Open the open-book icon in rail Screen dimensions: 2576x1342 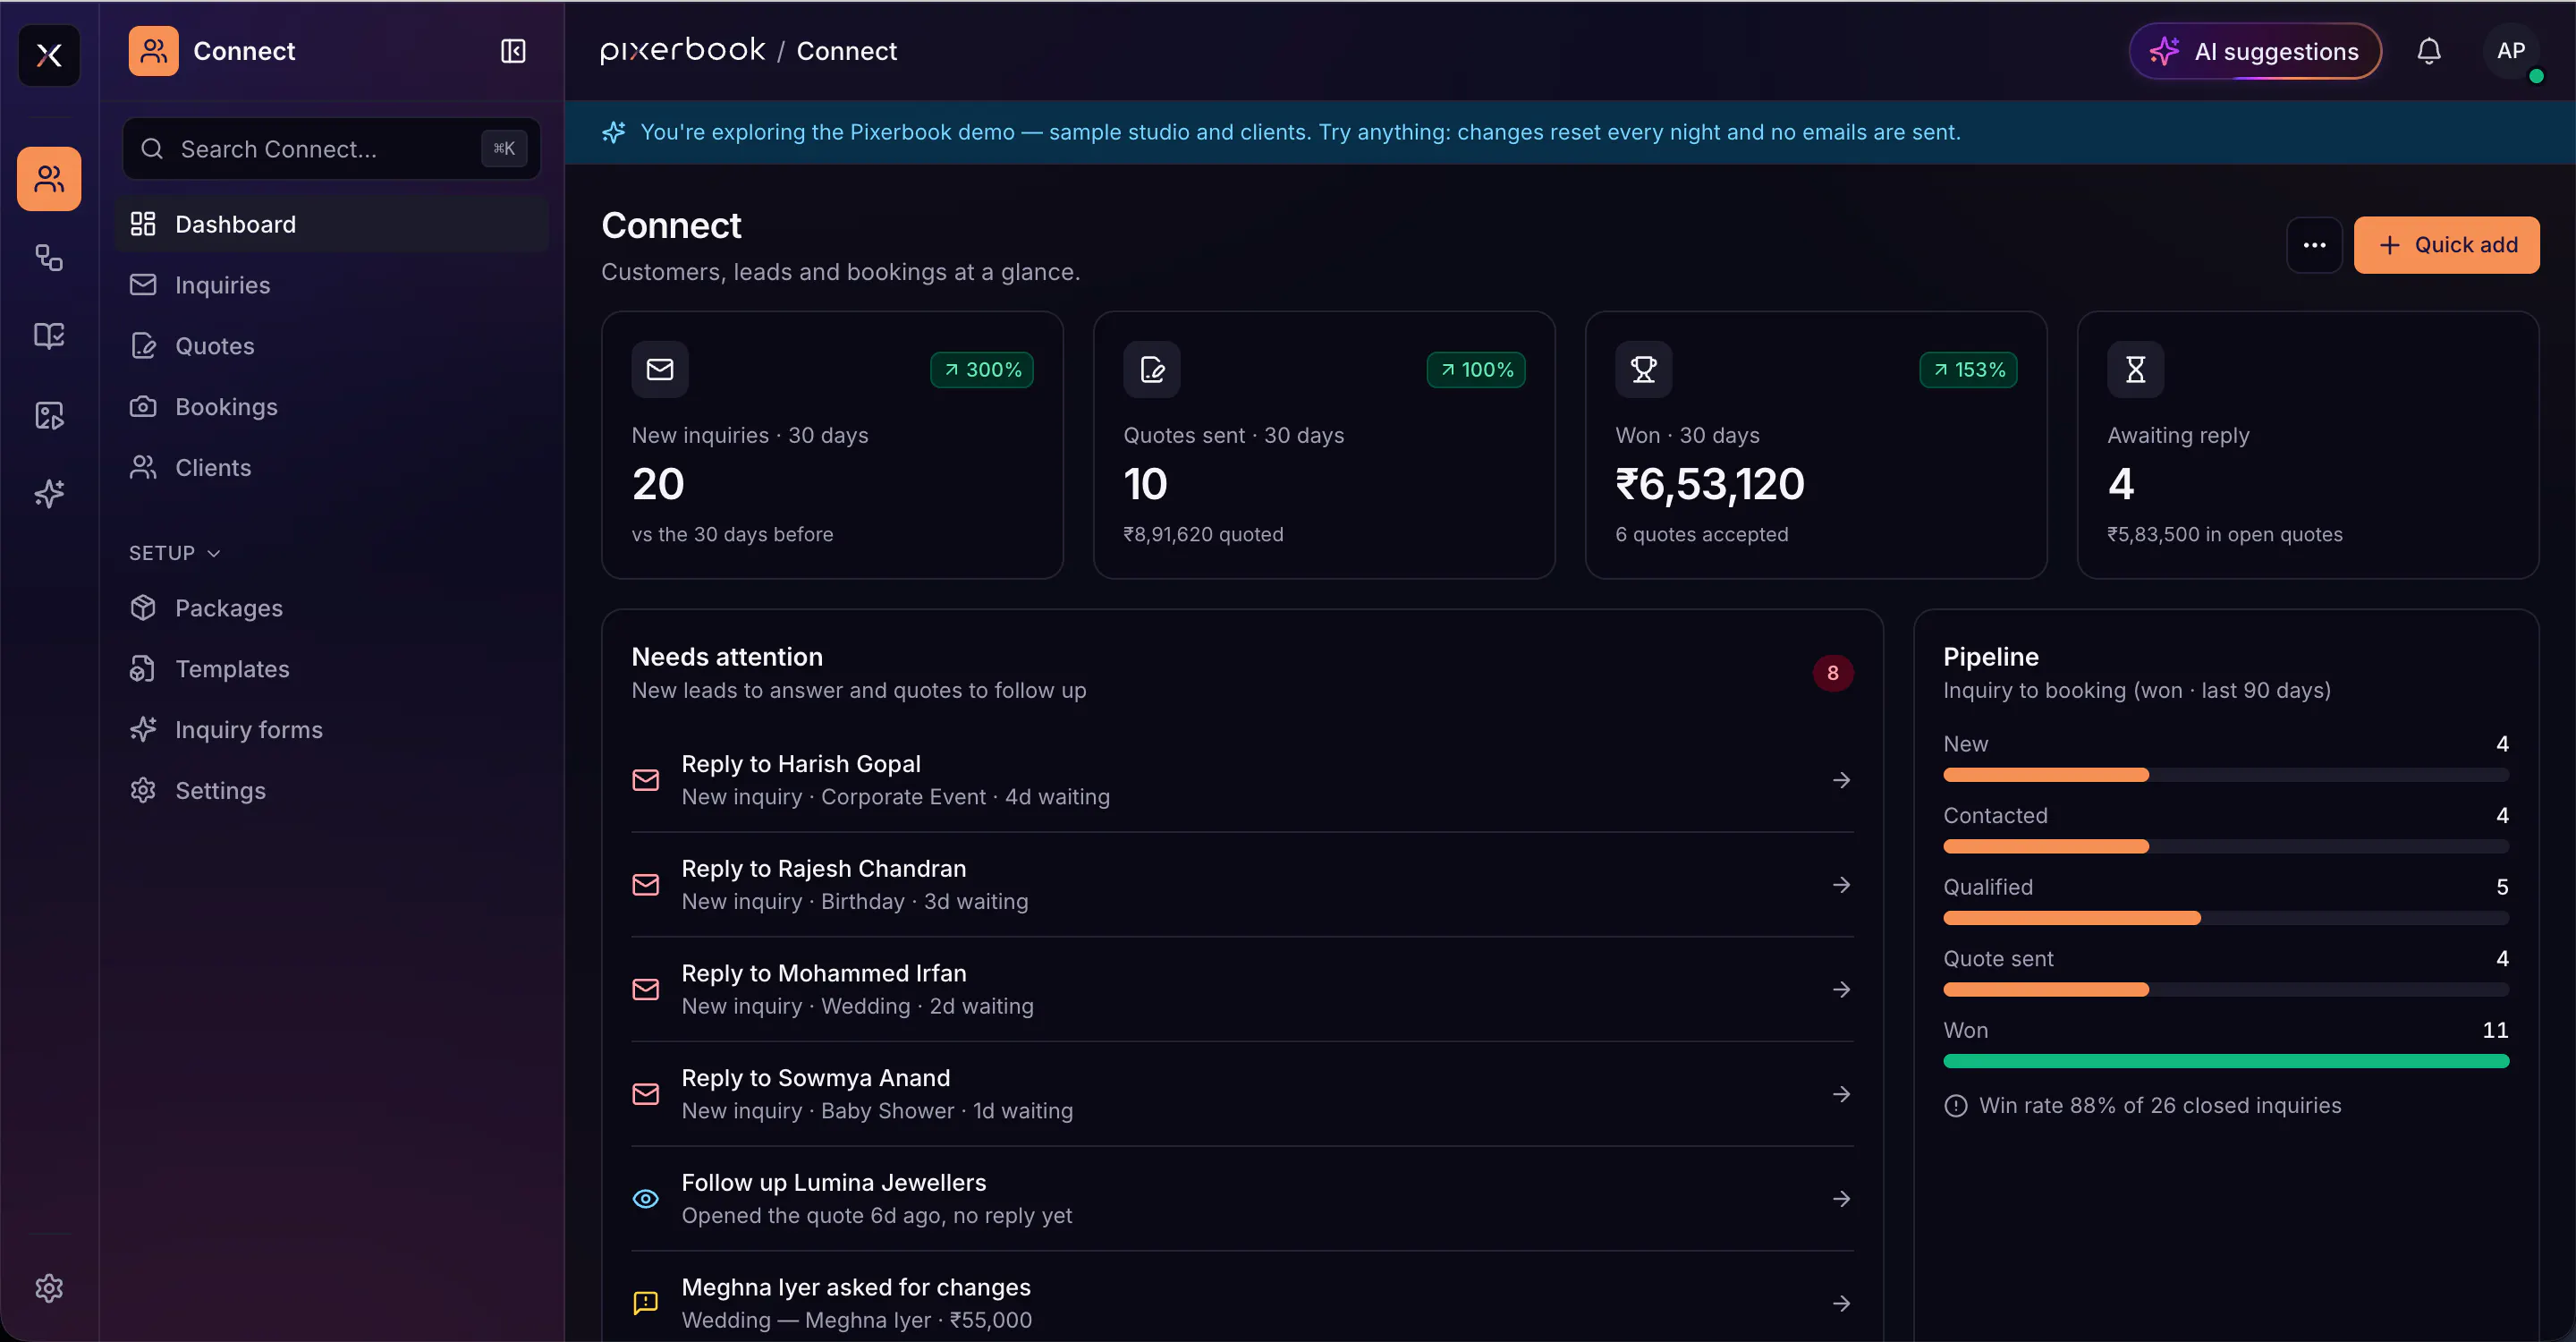(x=49, y=336)
